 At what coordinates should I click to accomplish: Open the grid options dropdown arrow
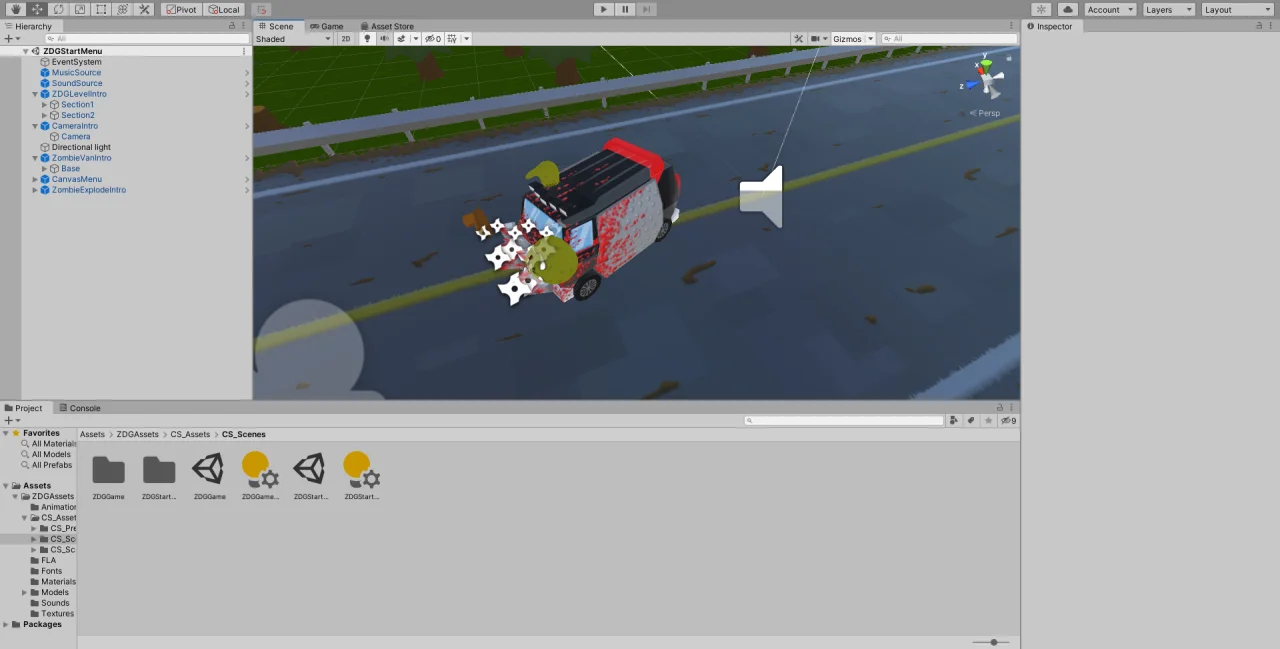click(466, 39)
